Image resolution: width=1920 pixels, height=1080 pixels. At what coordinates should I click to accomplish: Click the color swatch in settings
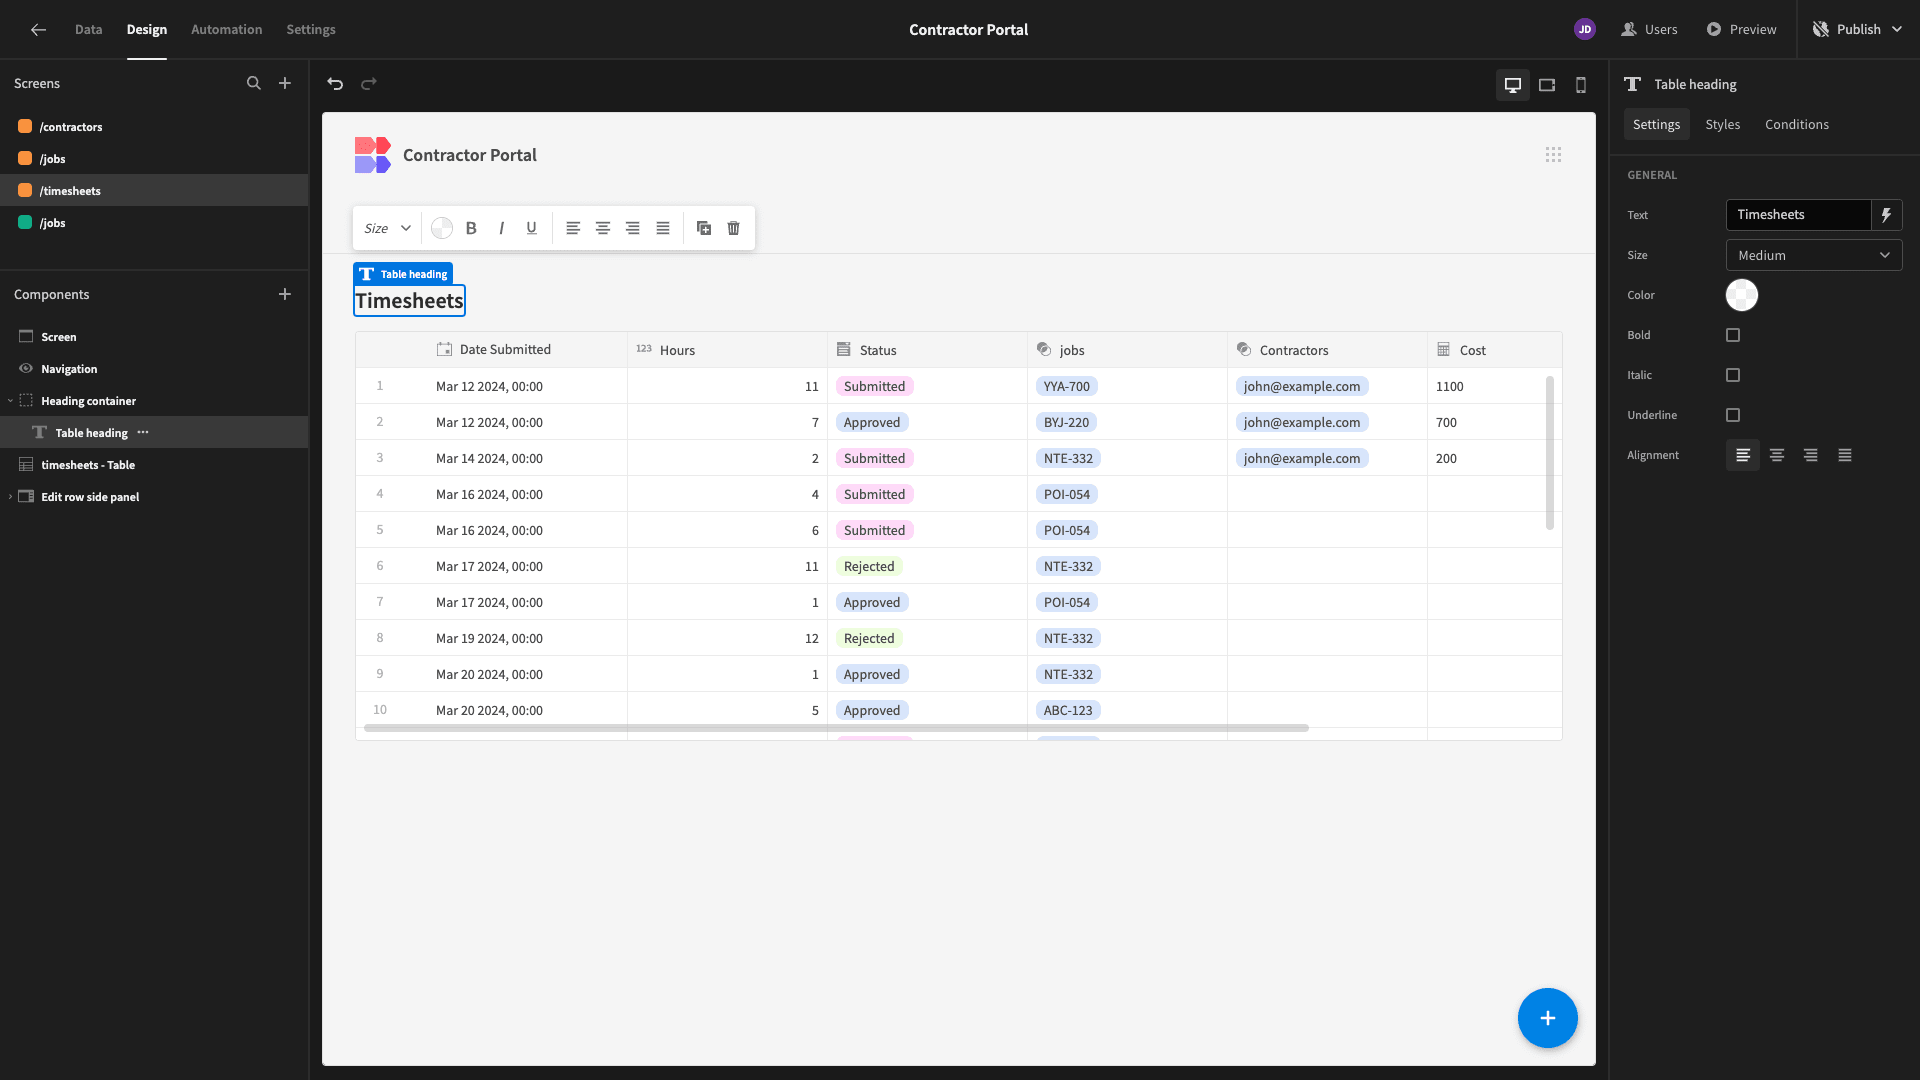coord(1742,294)
